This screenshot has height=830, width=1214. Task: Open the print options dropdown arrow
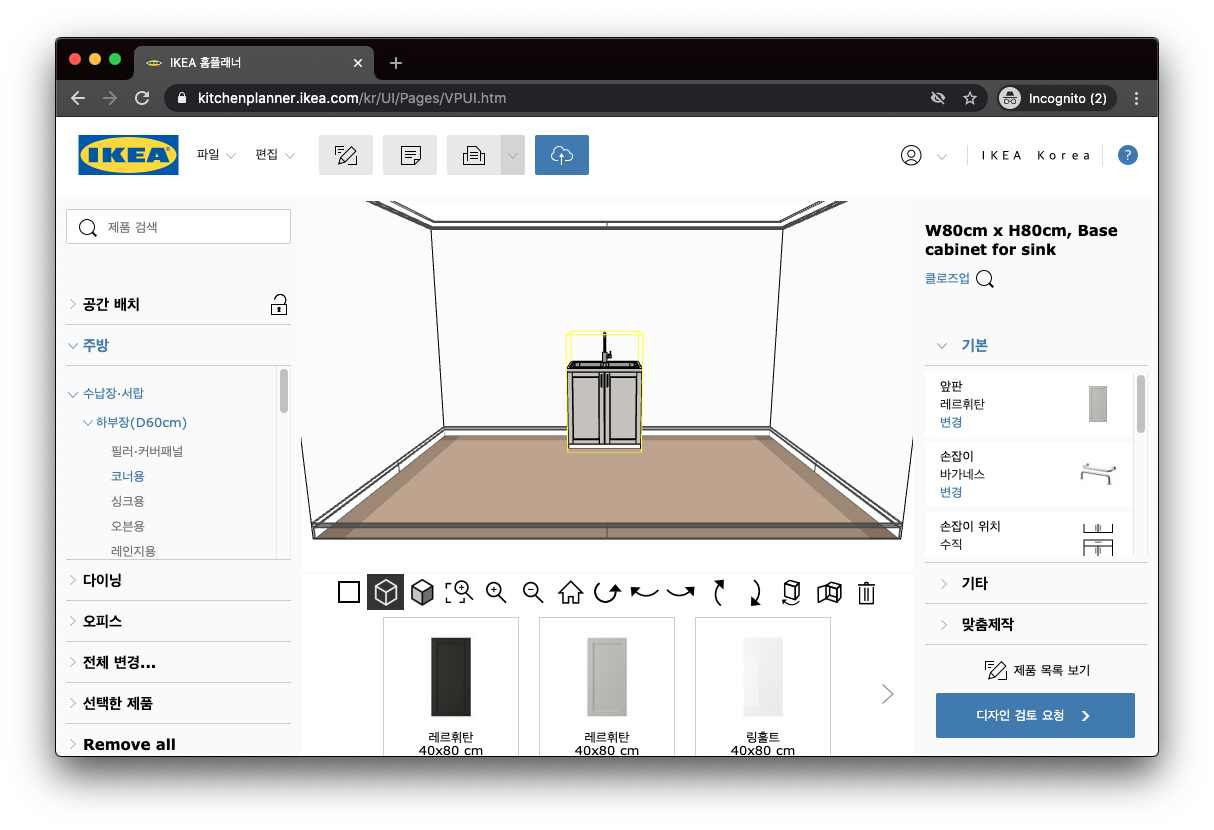click(x=513, y=155)
